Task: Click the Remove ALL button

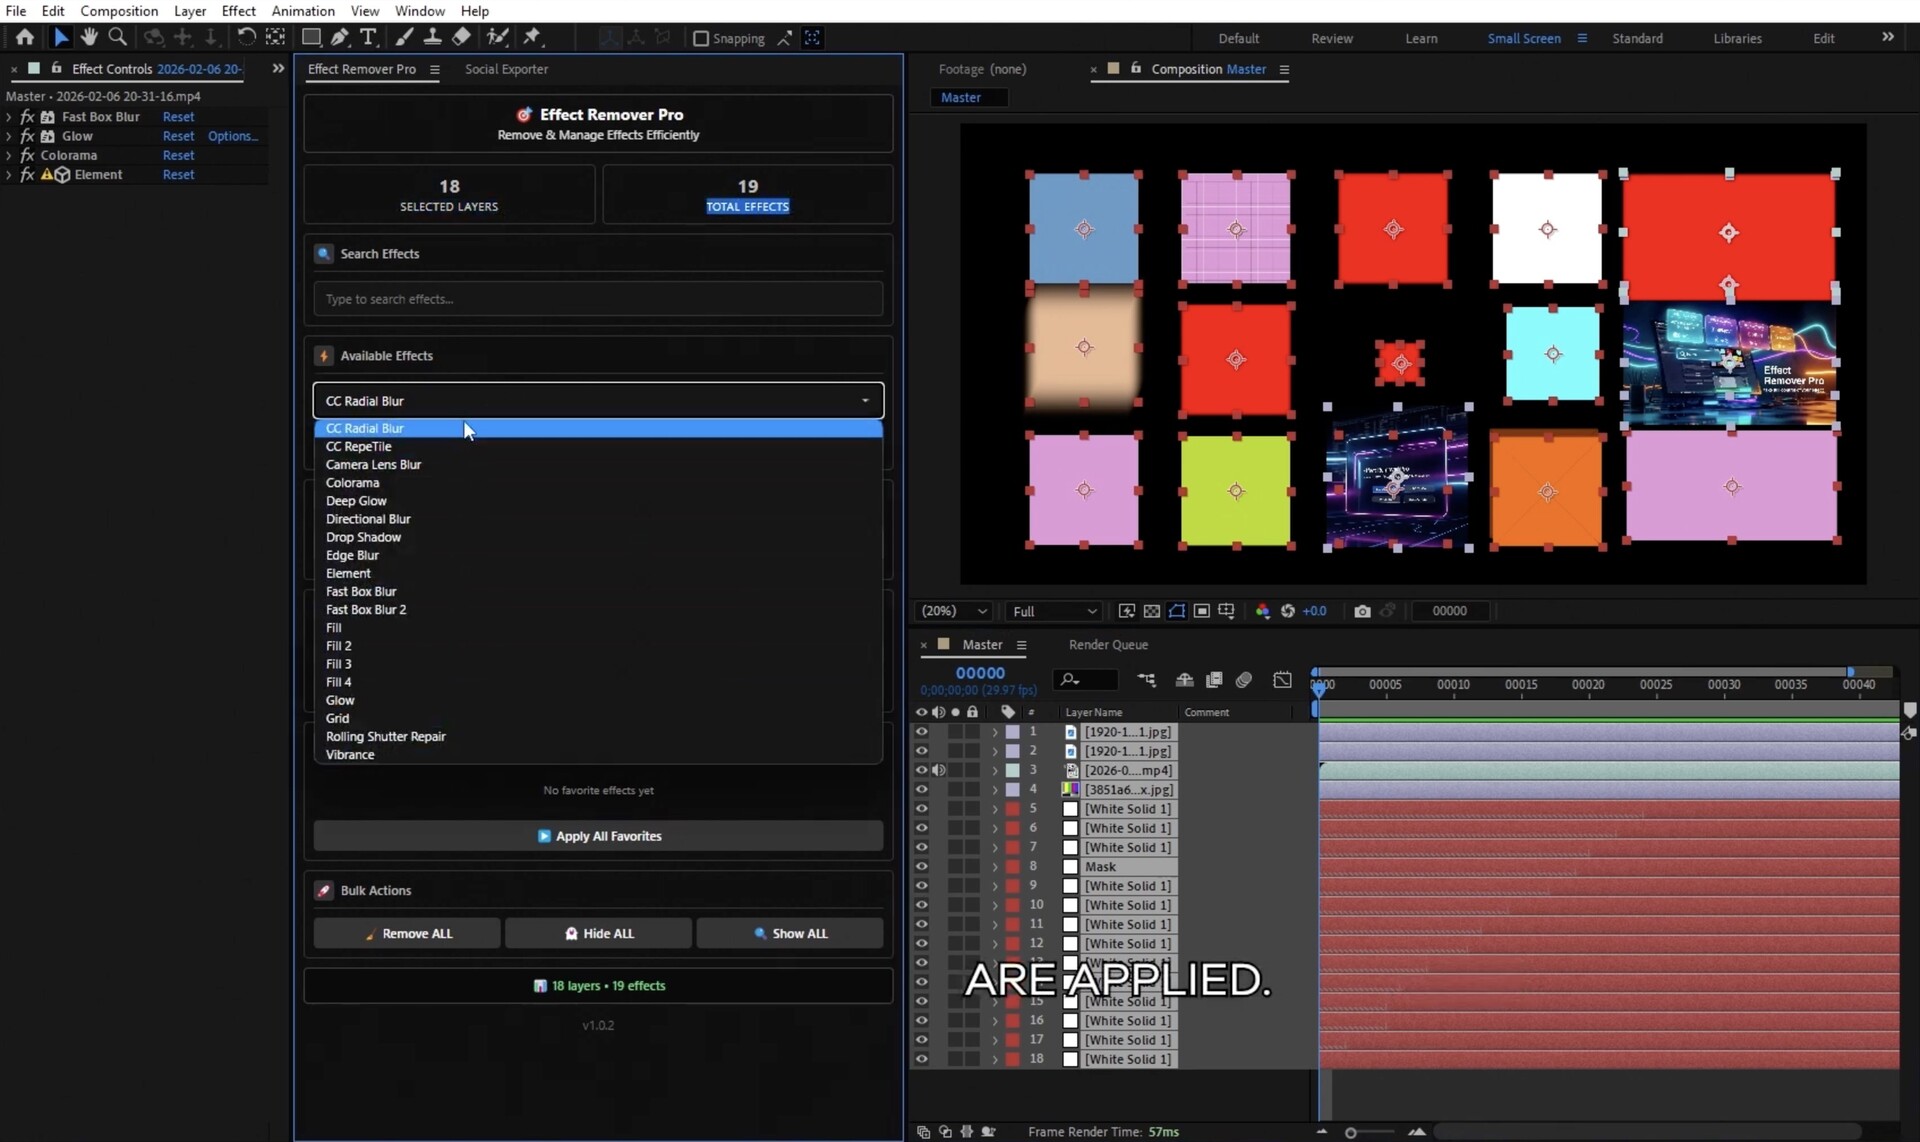Action: point(407,933)
